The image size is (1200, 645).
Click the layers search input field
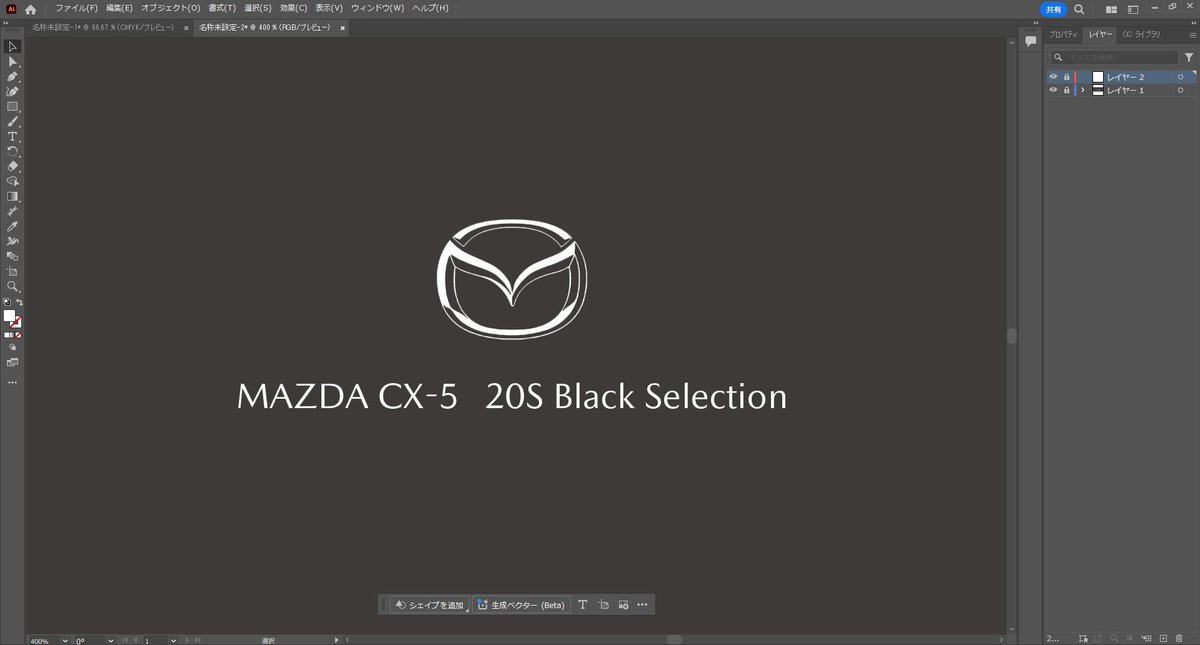(x=1113, y=58)
